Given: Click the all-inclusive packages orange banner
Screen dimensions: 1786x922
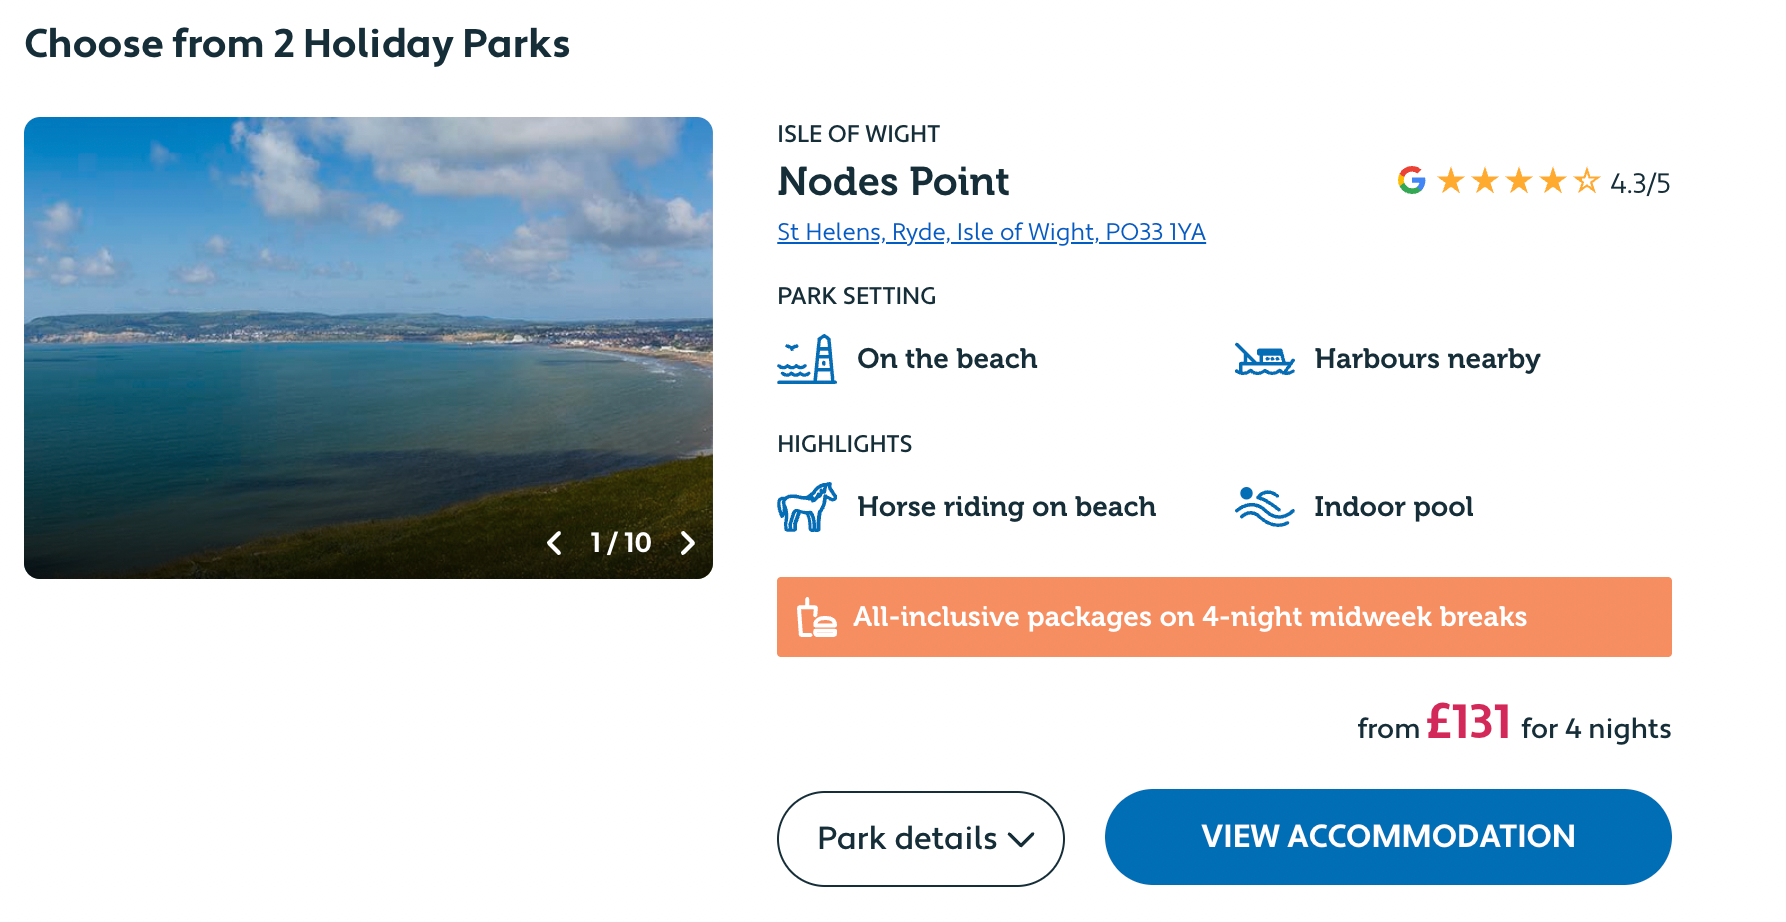Looking at the screenshot, I should (x=1223, y=617).
